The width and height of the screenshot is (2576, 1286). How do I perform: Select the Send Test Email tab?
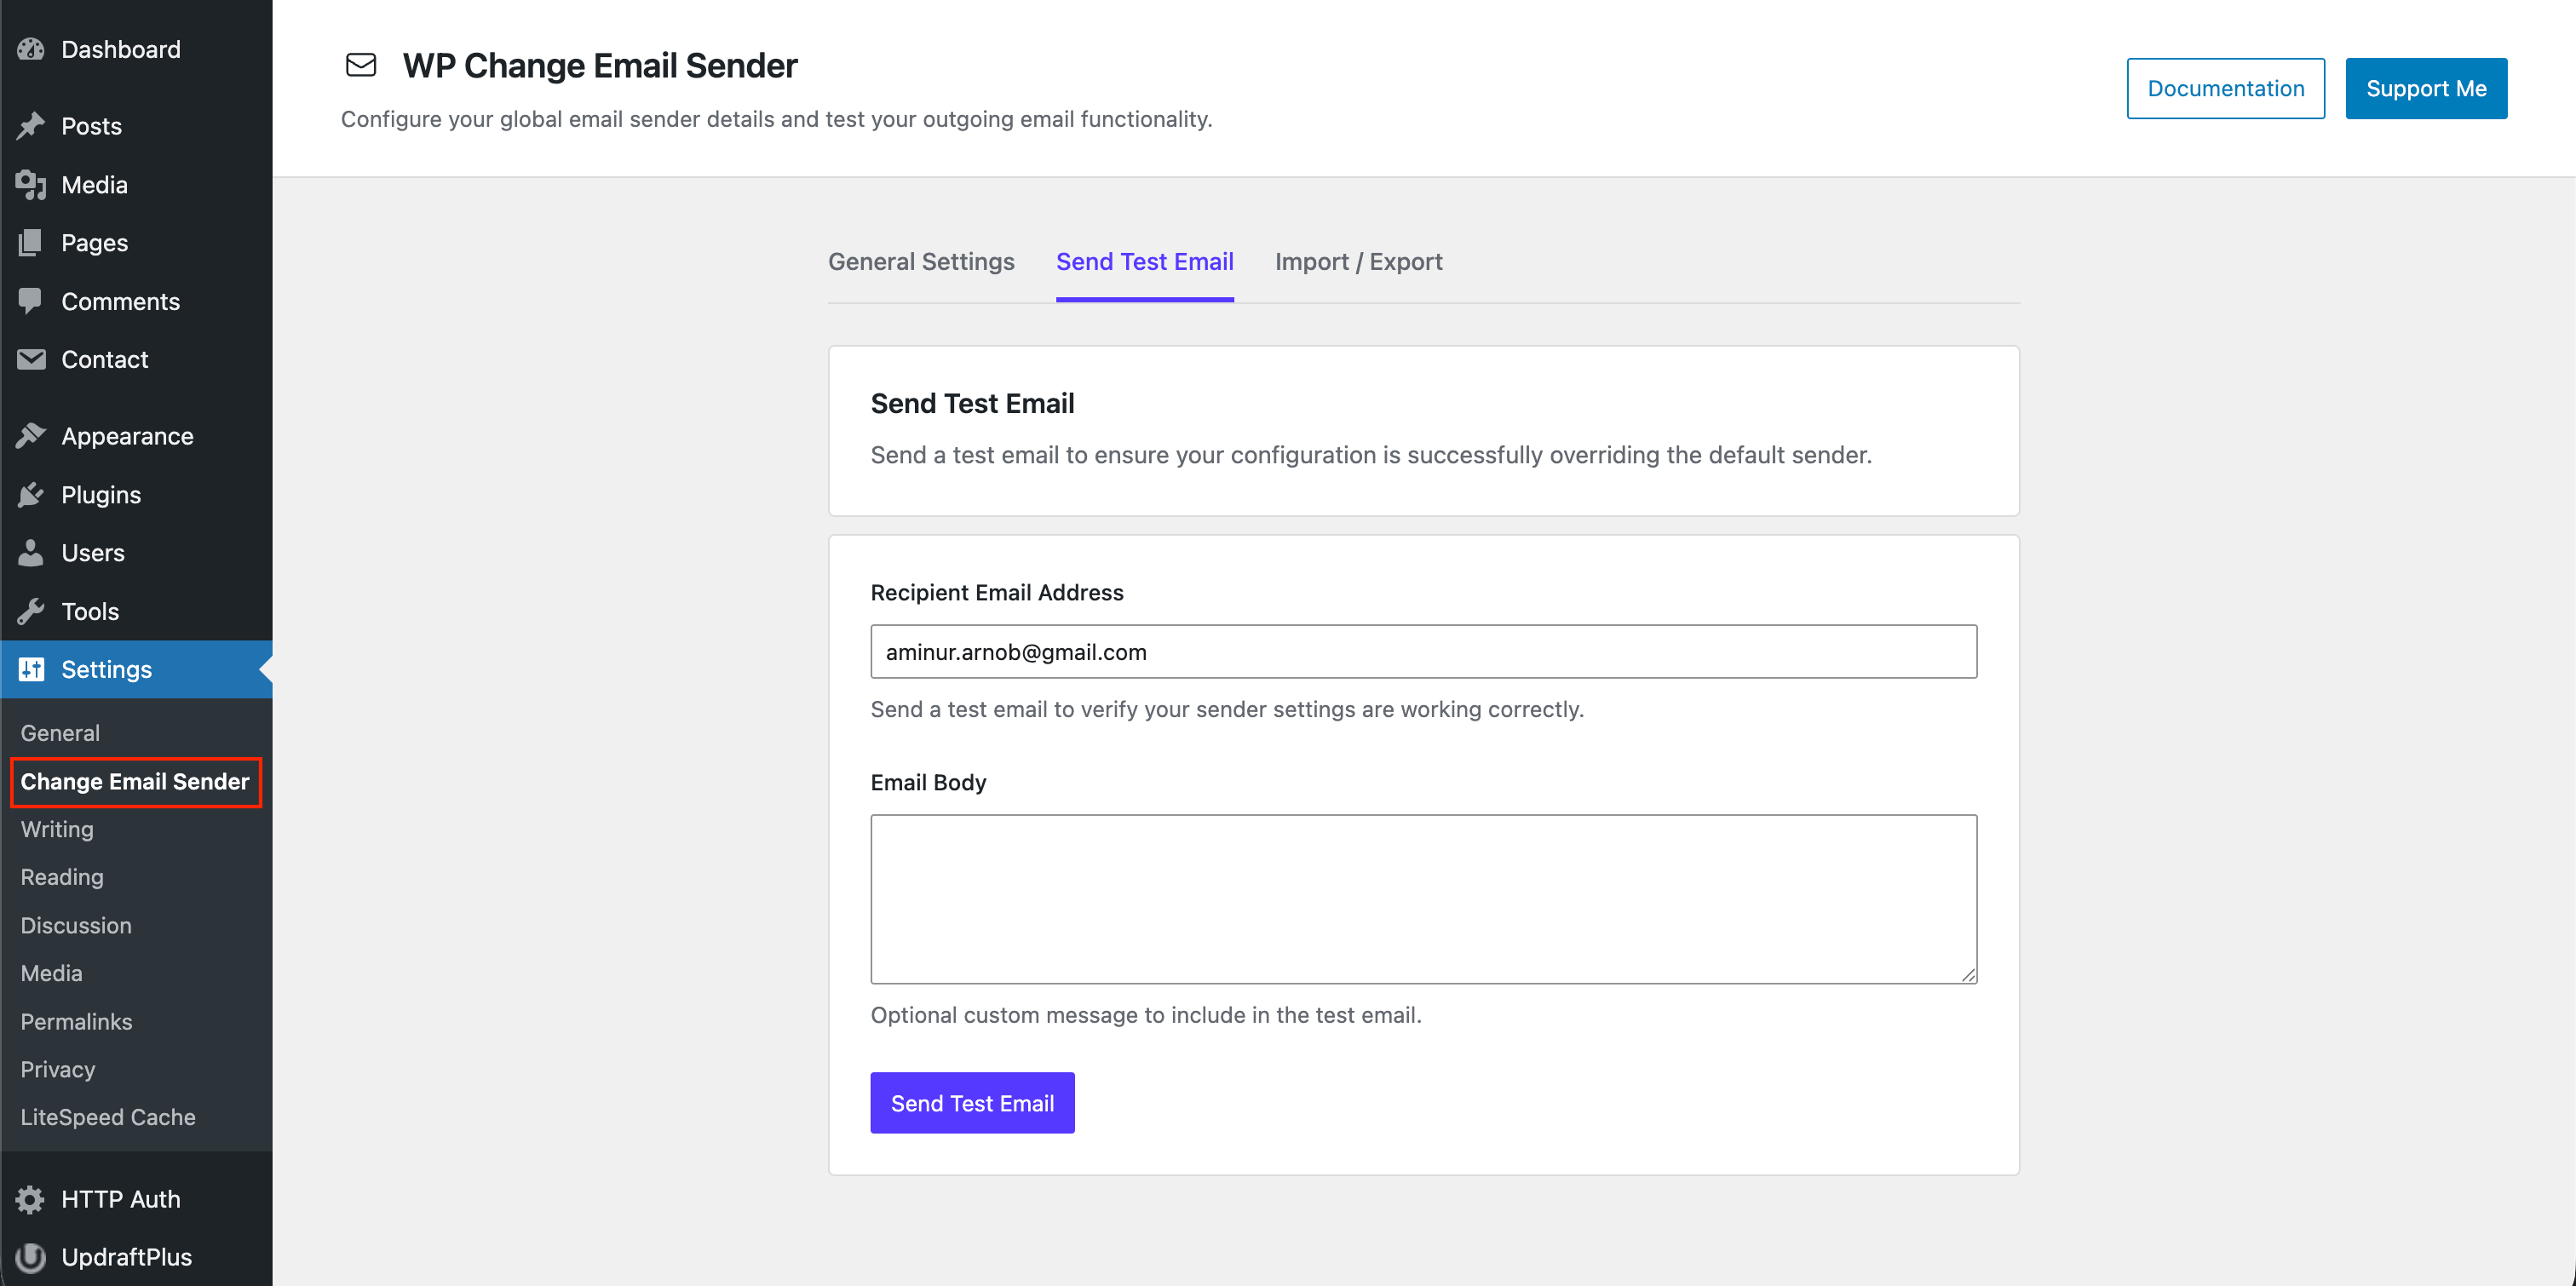tap(1144, 261)
